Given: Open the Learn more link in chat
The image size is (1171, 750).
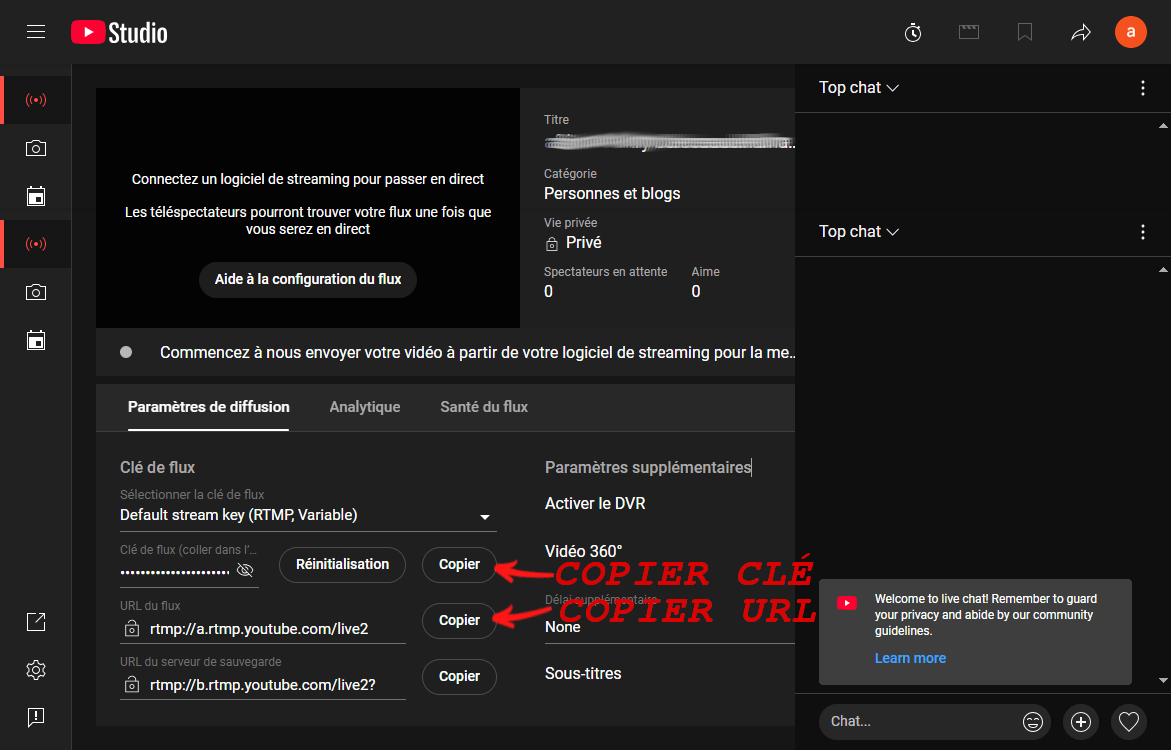Looking at the screenshot, I should (910, 658).
